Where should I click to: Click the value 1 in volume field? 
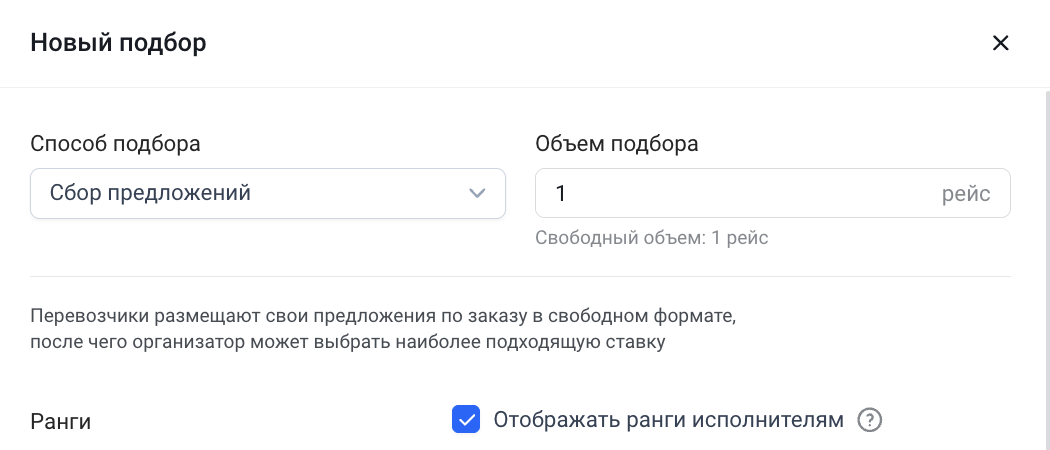tap(560, 194)
